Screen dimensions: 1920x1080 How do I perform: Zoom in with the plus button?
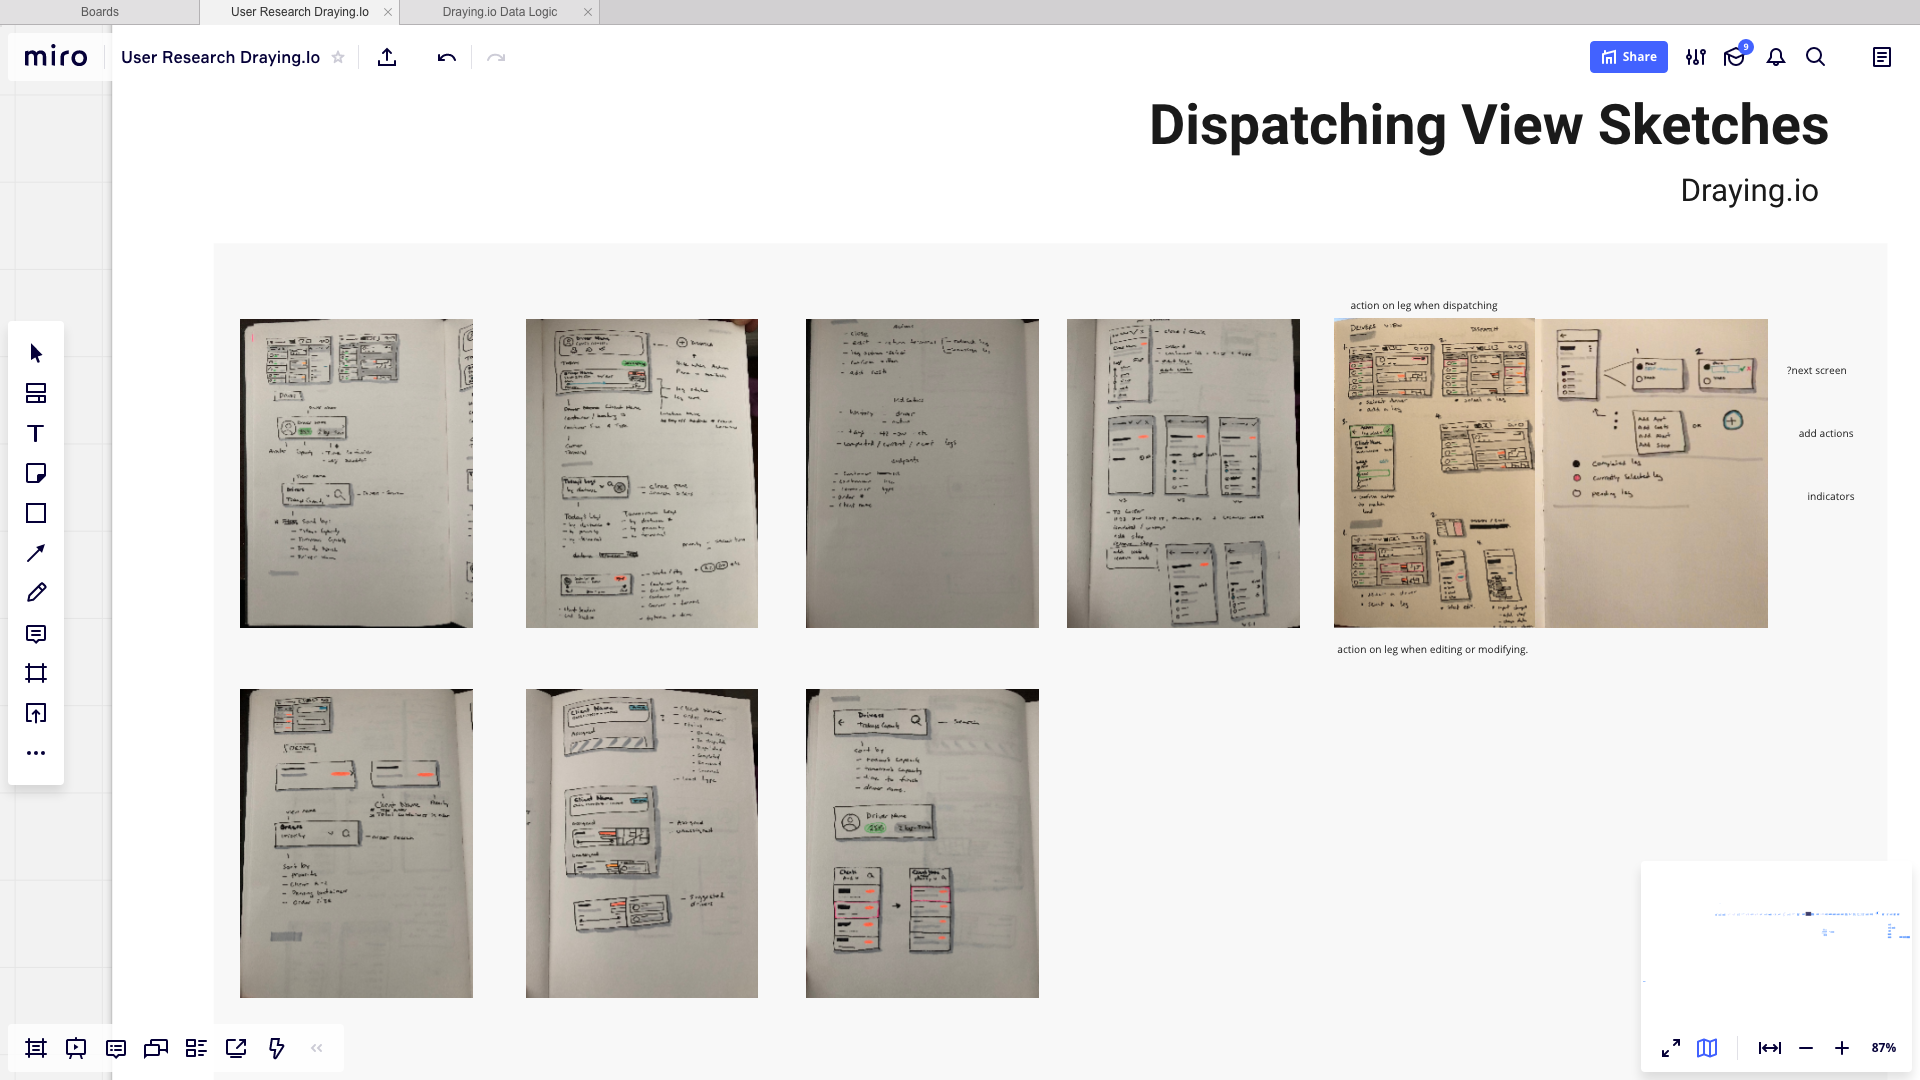click(1841, 1048)
